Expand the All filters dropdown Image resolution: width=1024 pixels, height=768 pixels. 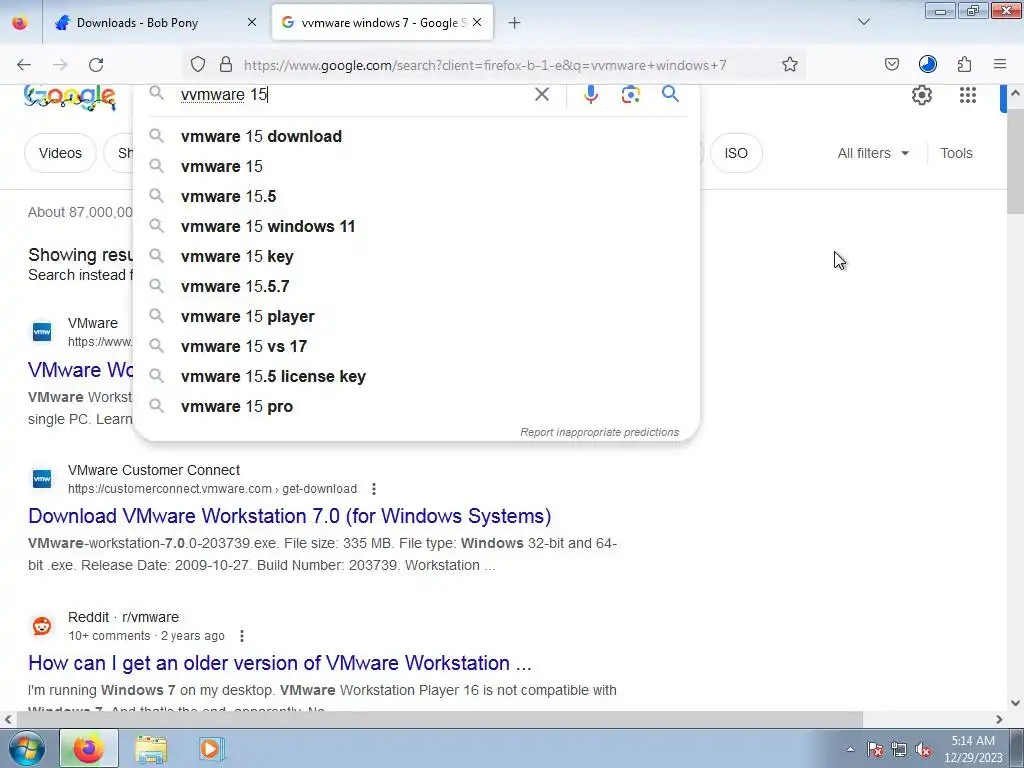tap(873, 153)
